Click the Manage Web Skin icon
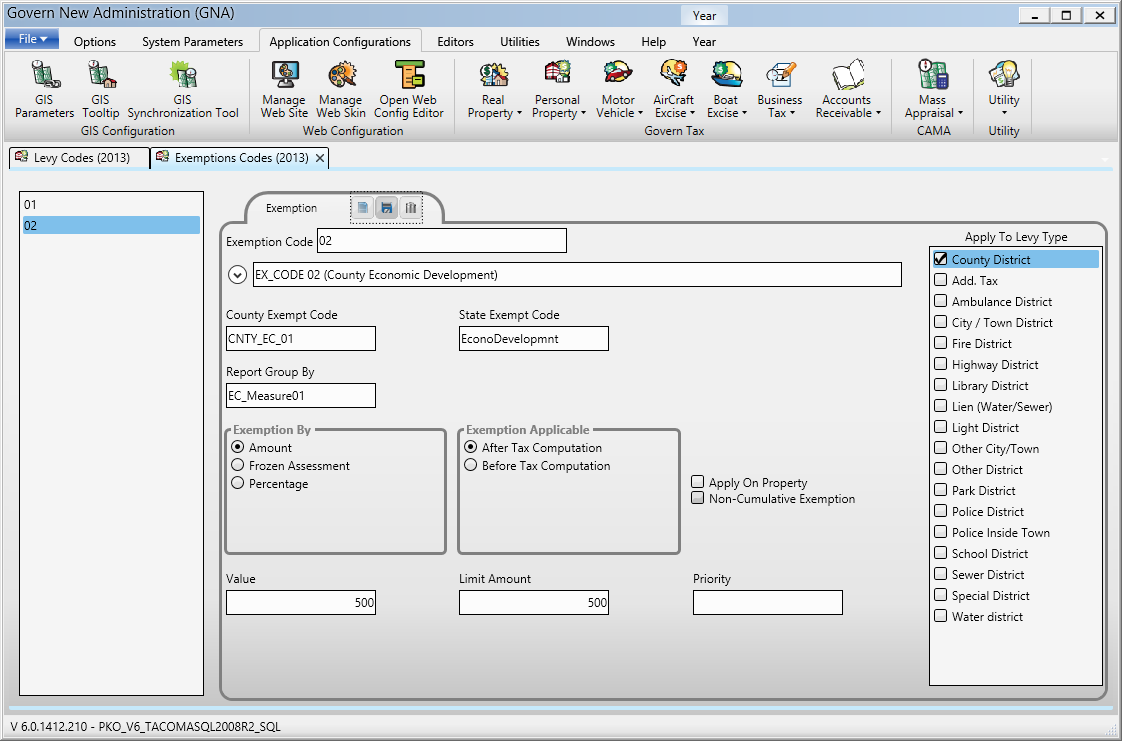Screen dimensions: 1122x741 coord(340,89)
